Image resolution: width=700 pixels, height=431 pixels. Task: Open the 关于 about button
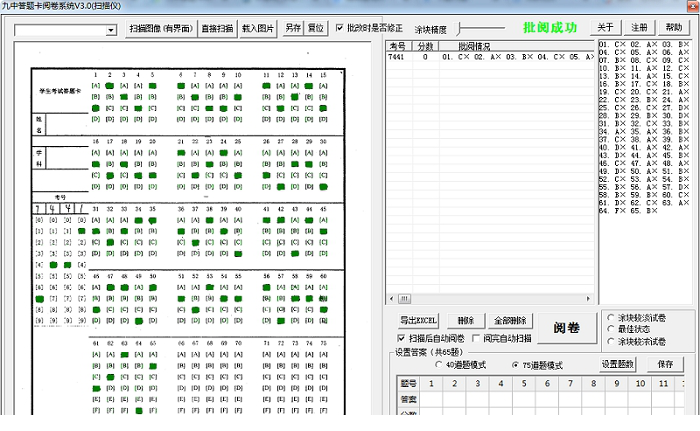click(605, 28)
